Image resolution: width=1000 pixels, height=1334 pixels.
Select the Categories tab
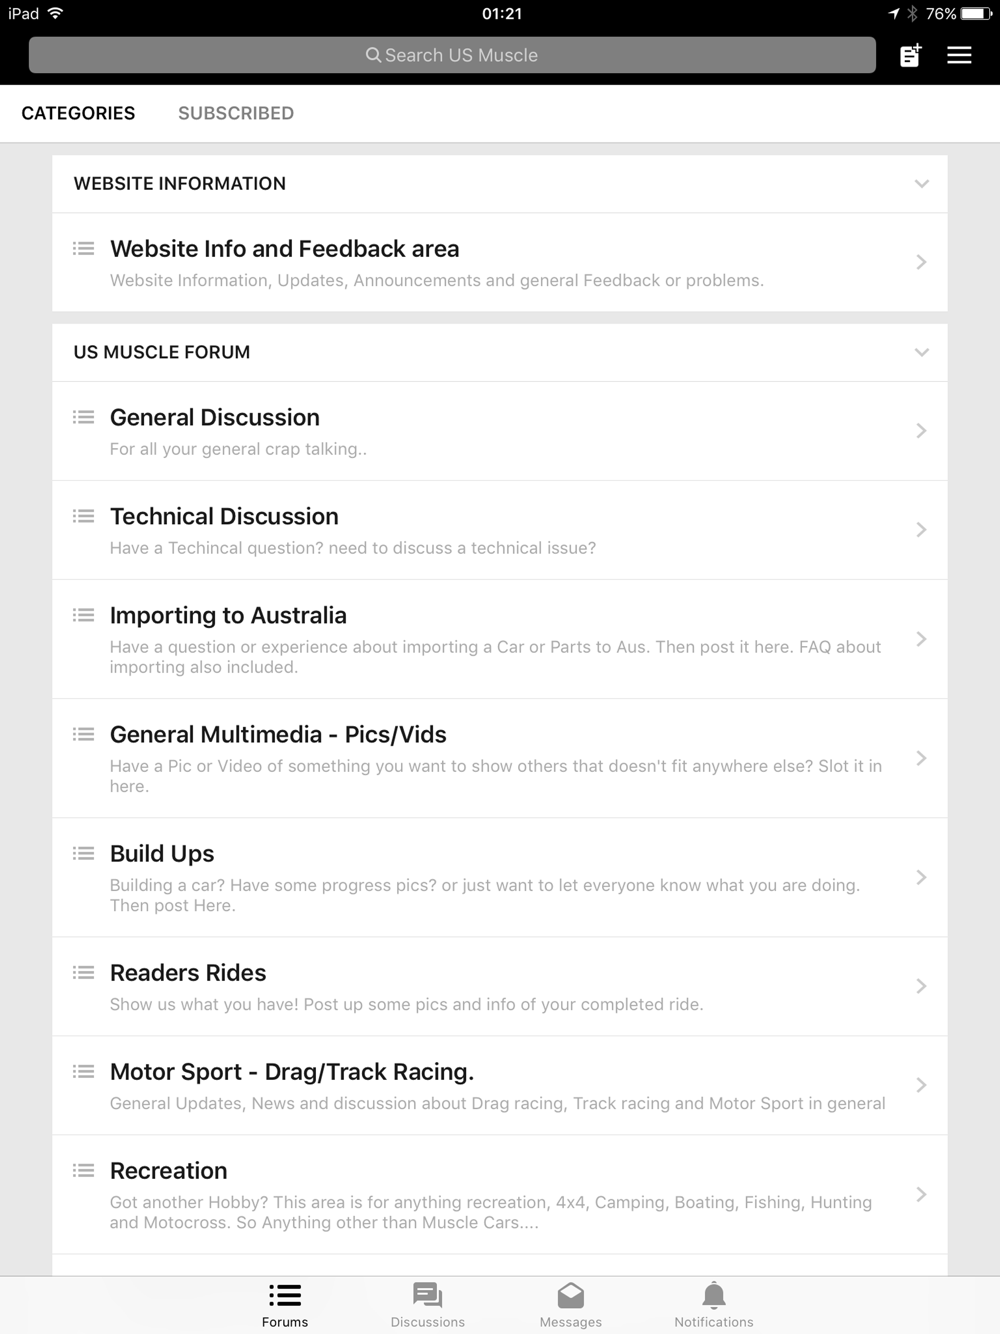(78, 113)
